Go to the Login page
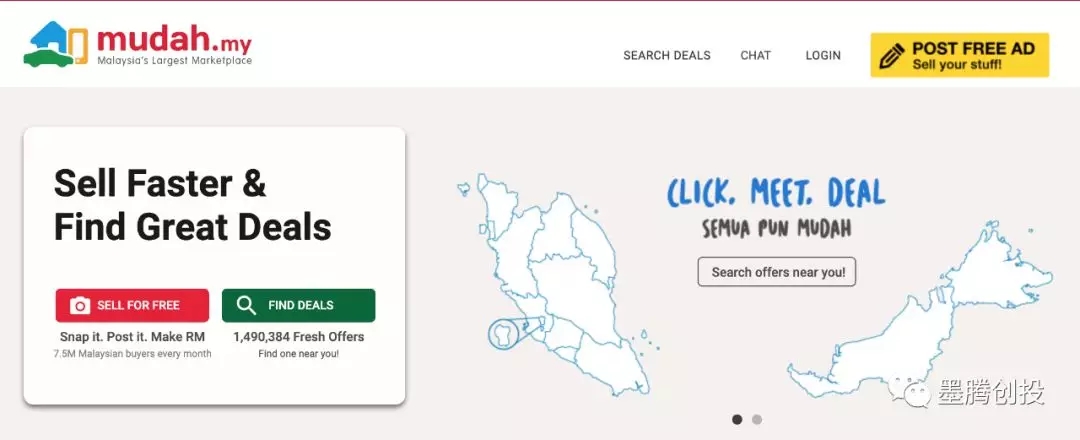Viewport: 1080px width, 440px height. pos(823,56)
